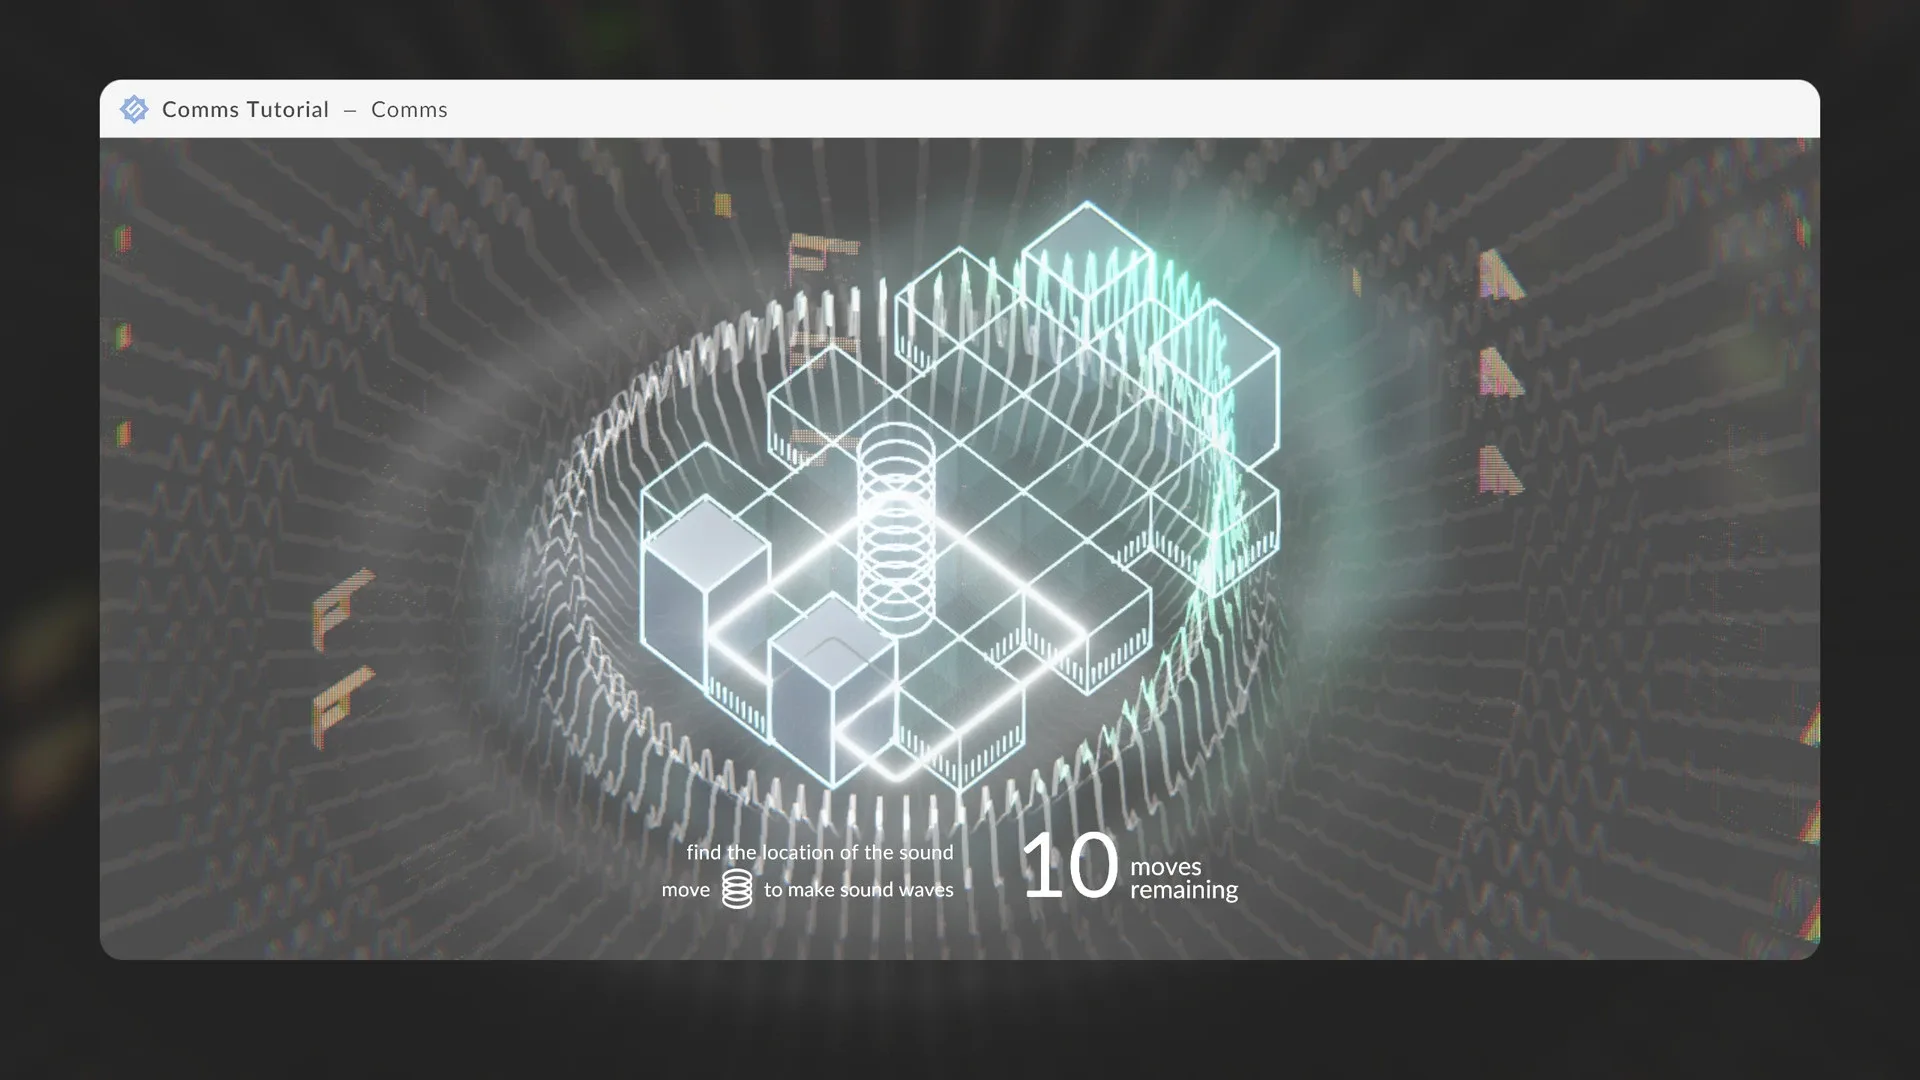This screenshot has width=1920, height=1080.
Task: Click the 'to make sound waves' text
Action: [858, 890]
